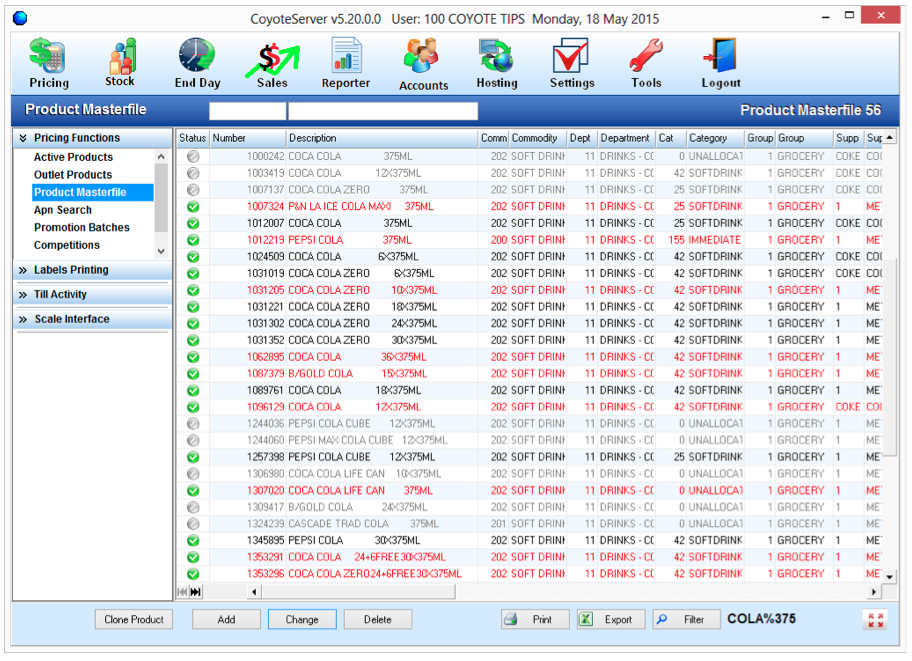Click the status icon for product 1000242

click(x=193, y=157)
